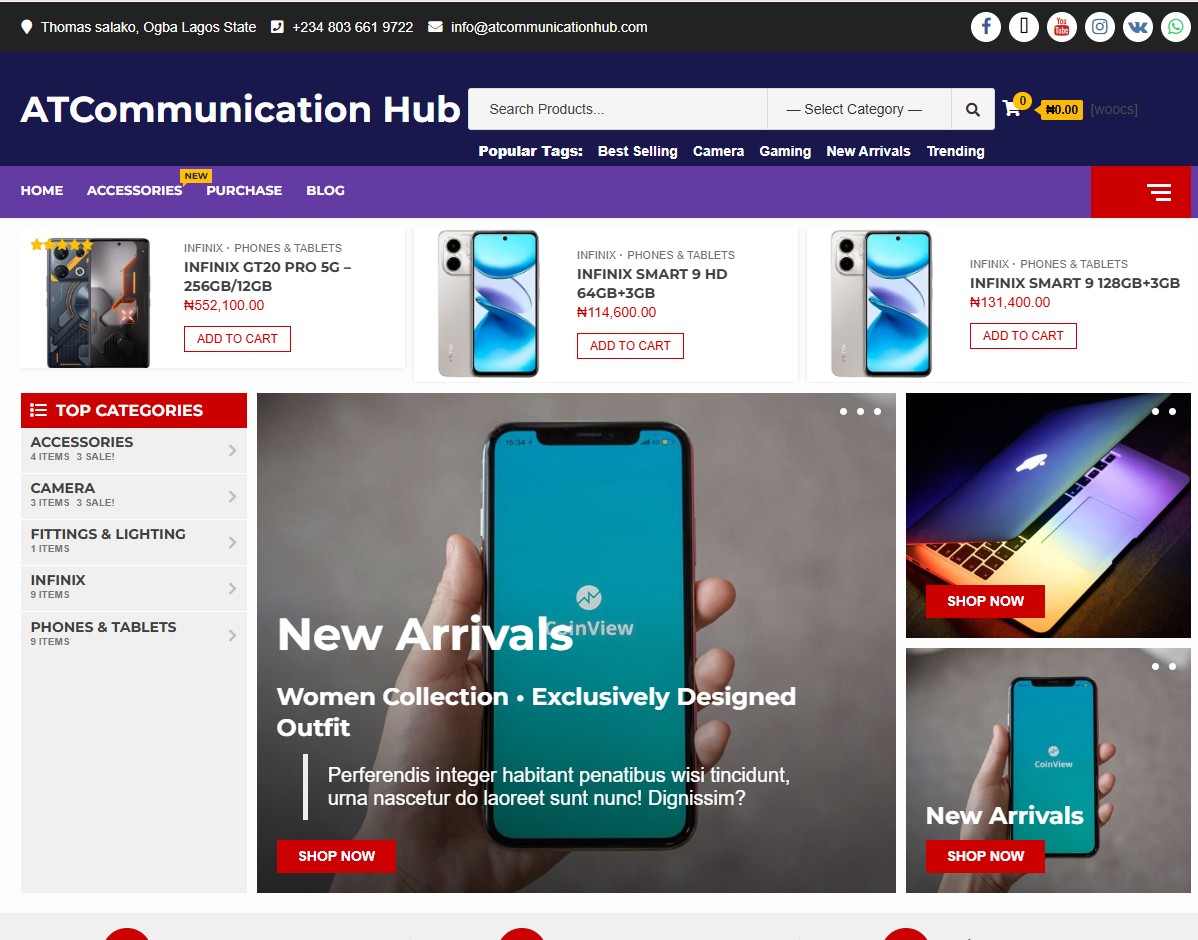The image size is (1198, 940).
Task: Click the Search Products input field
Action: pos(617,109)
